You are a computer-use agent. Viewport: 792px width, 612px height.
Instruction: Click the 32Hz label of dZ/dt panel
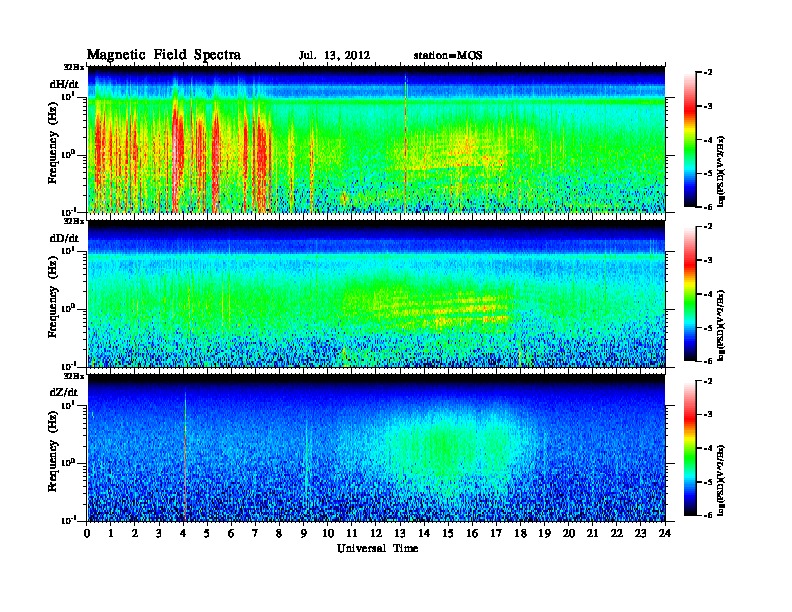pyautogui.click(x=74, y=376)
